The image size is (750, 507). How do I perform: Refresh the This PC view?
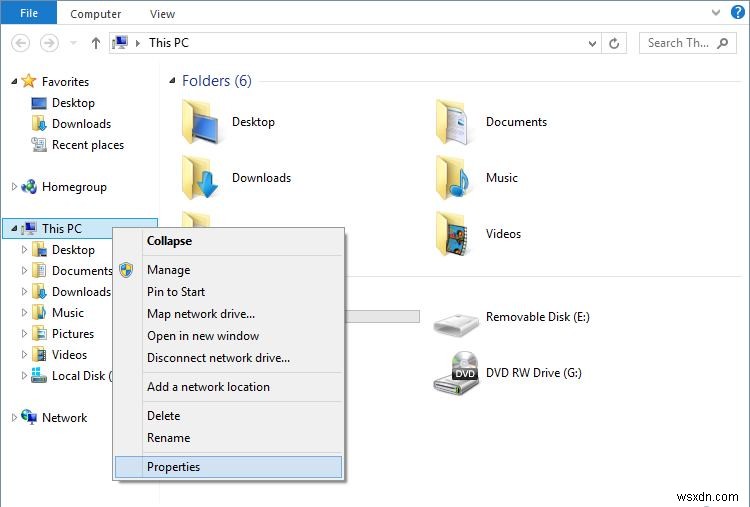[614, 44]
